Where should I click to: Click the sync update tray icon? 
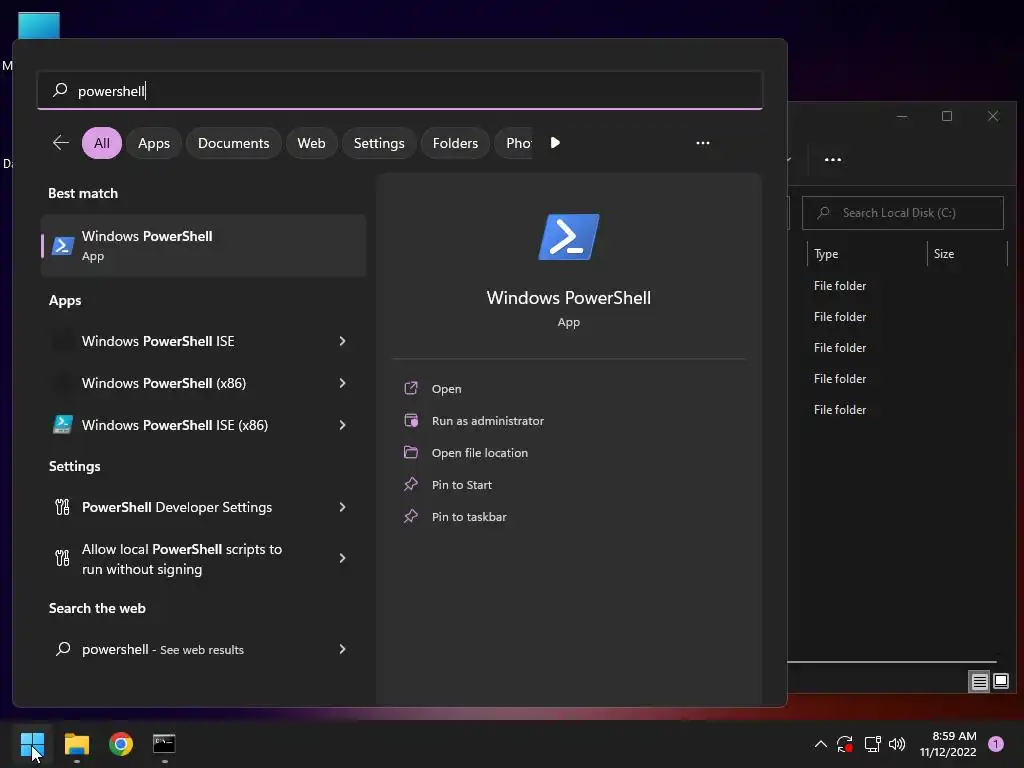click(845, 744)
